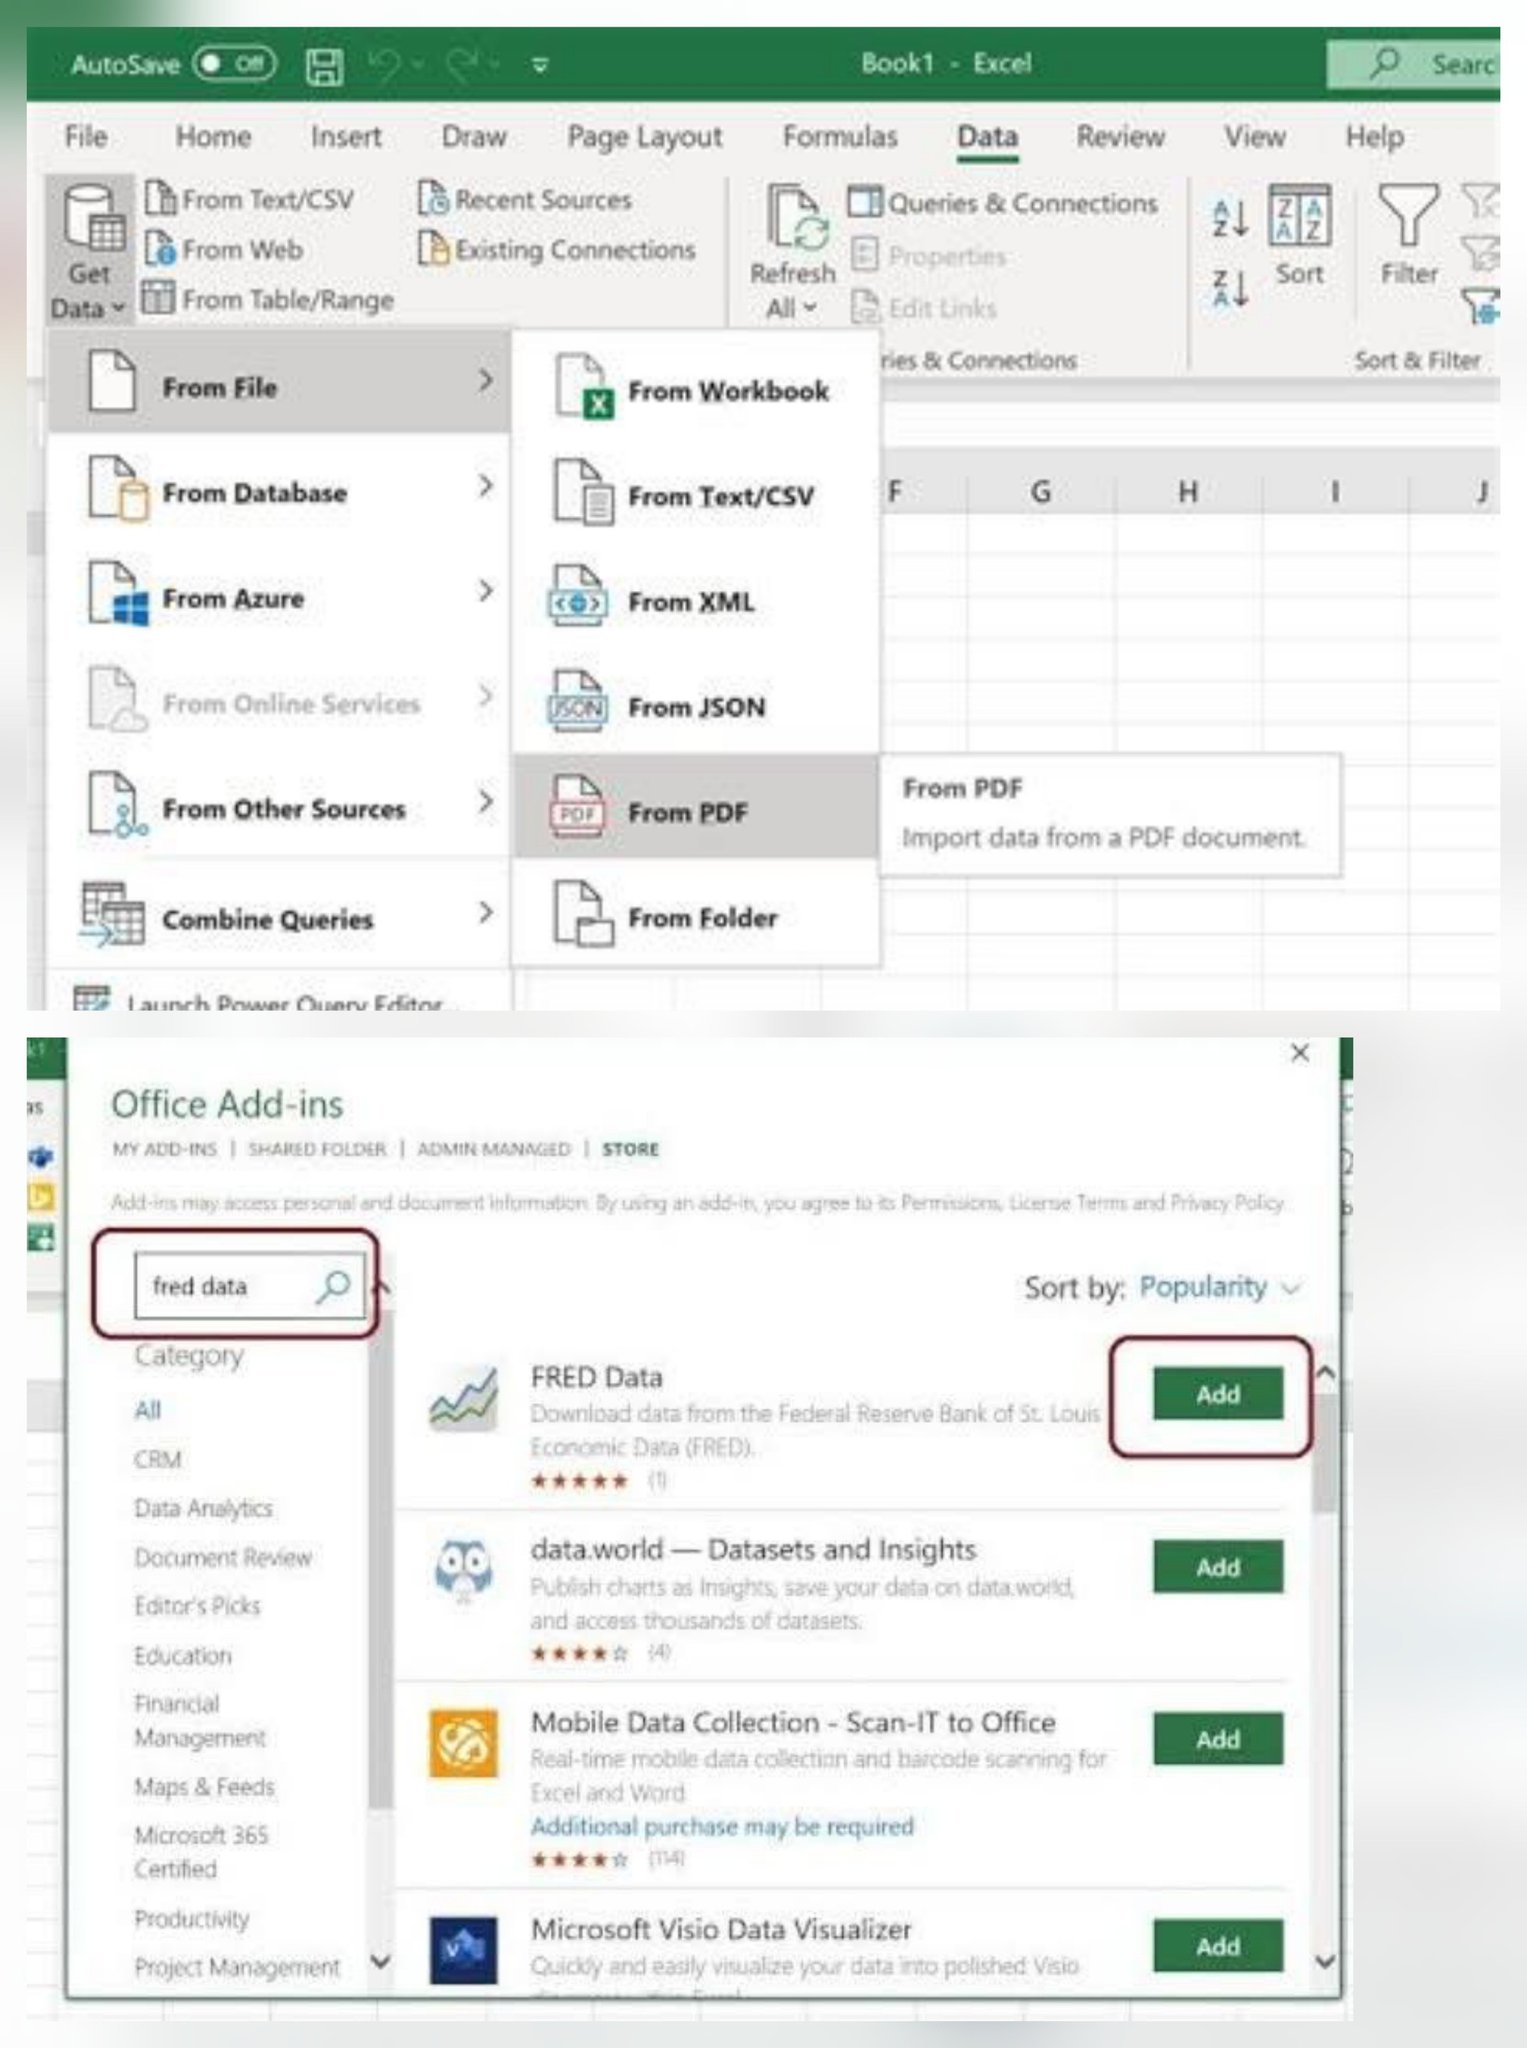Screen dimensions: 1527x2048
Task: Add the data.world add-in
Action: (1218, 1567)
